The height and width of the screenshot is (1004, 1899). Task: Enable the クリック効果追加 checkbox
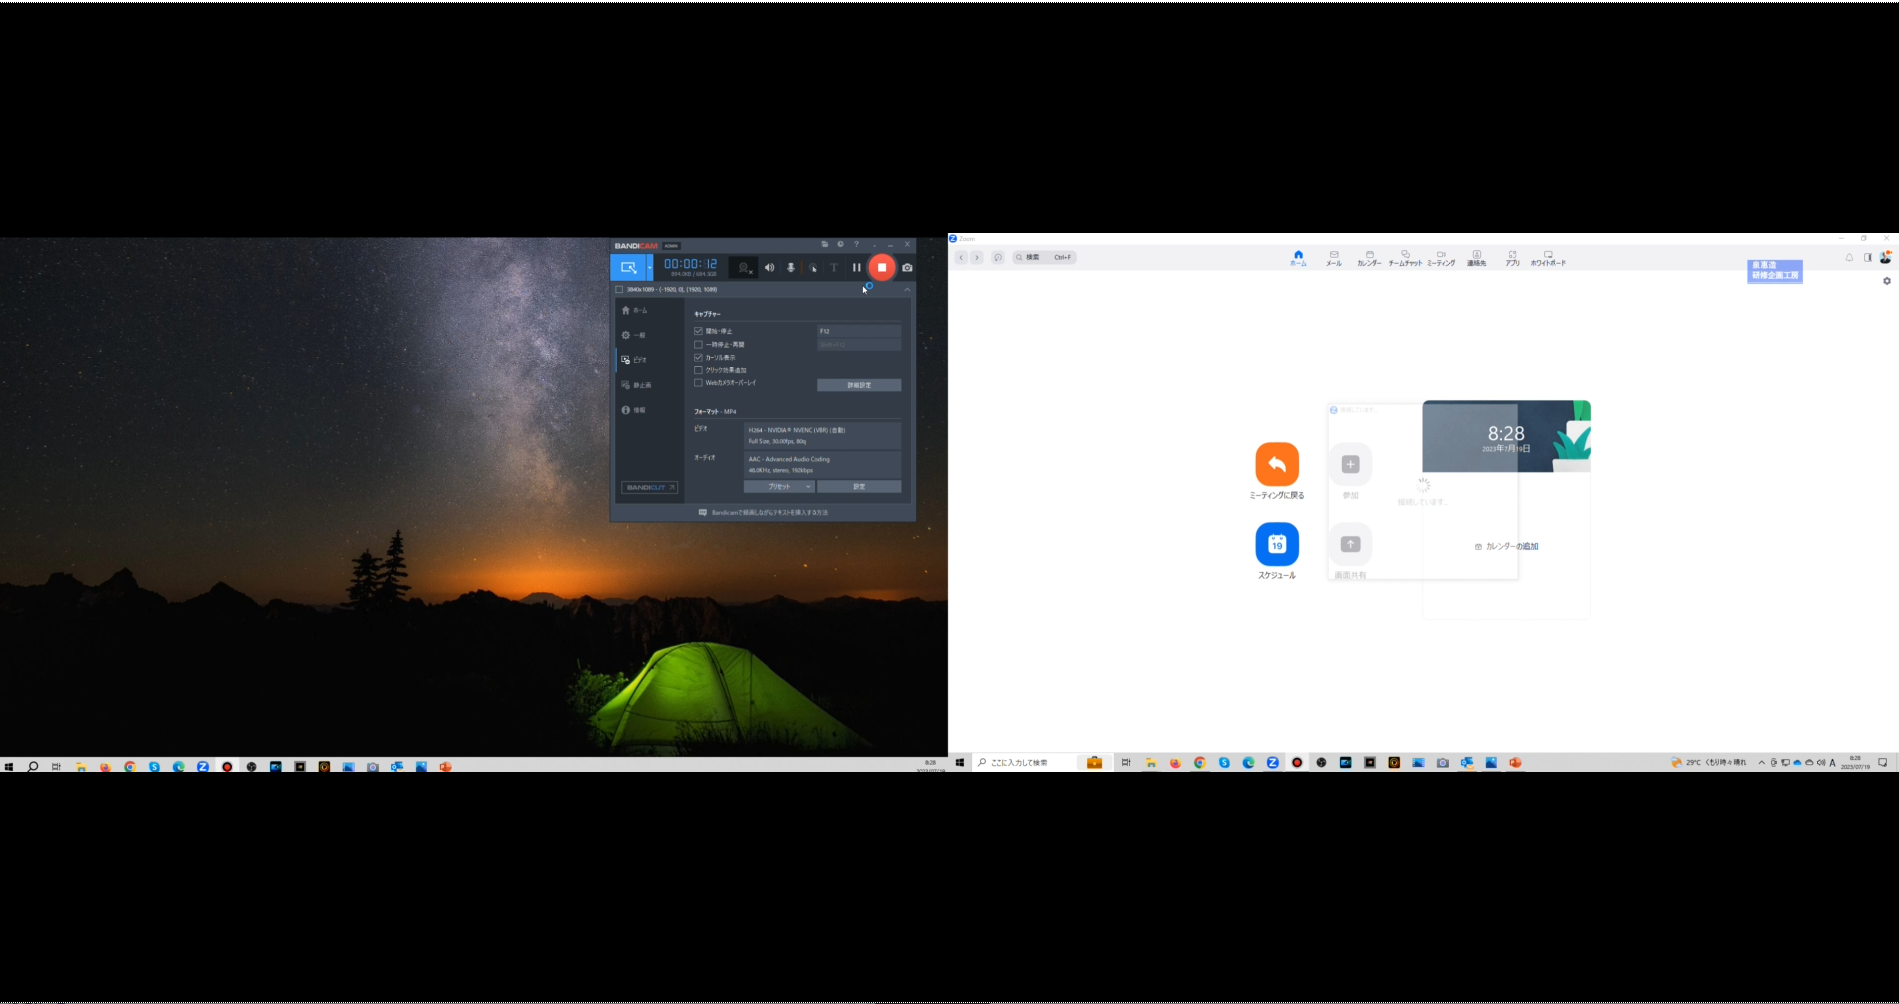(698, 370)
